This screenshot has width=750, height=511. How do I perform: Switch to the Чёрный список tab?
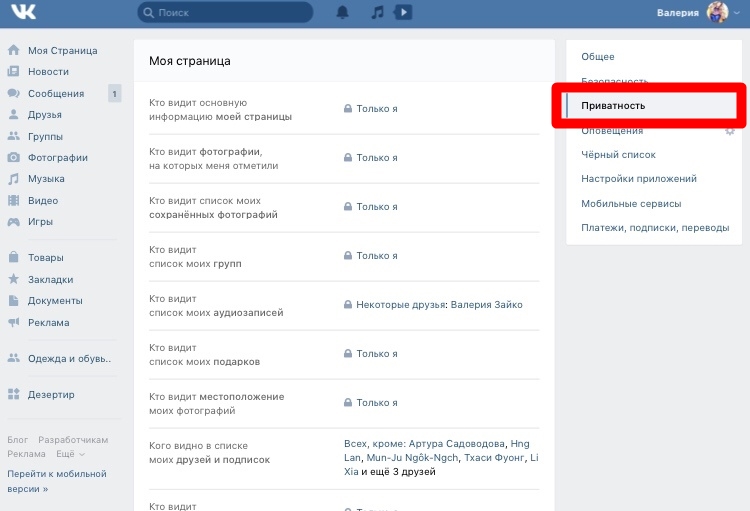[x=618, y=155]
